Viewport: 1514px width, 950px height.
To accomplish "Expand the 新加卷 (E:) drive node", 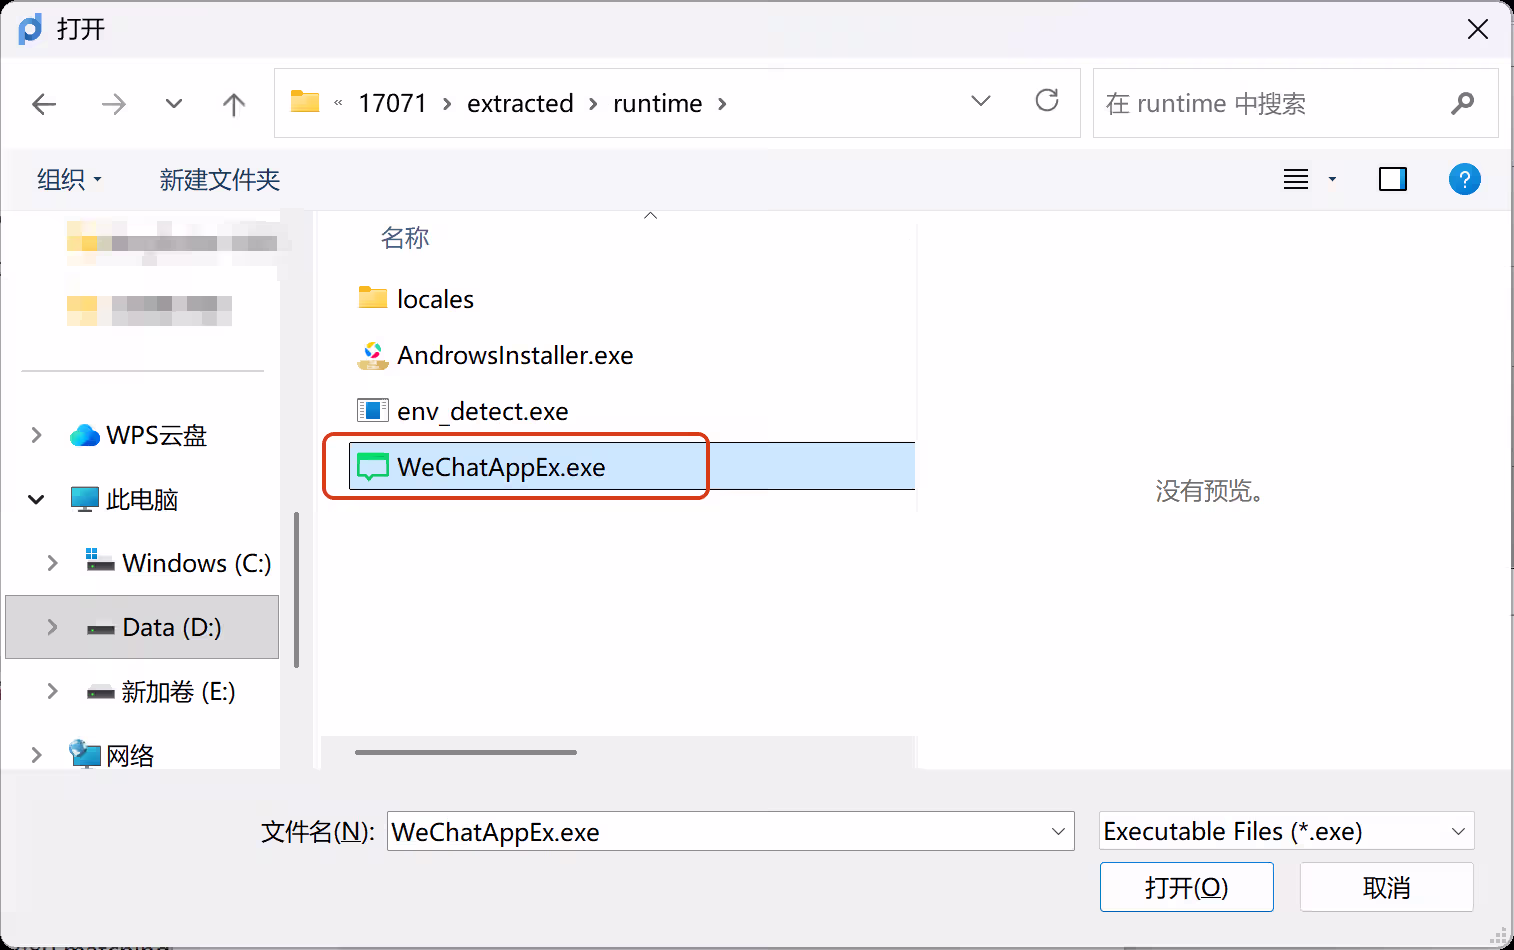I will point(52,691).
